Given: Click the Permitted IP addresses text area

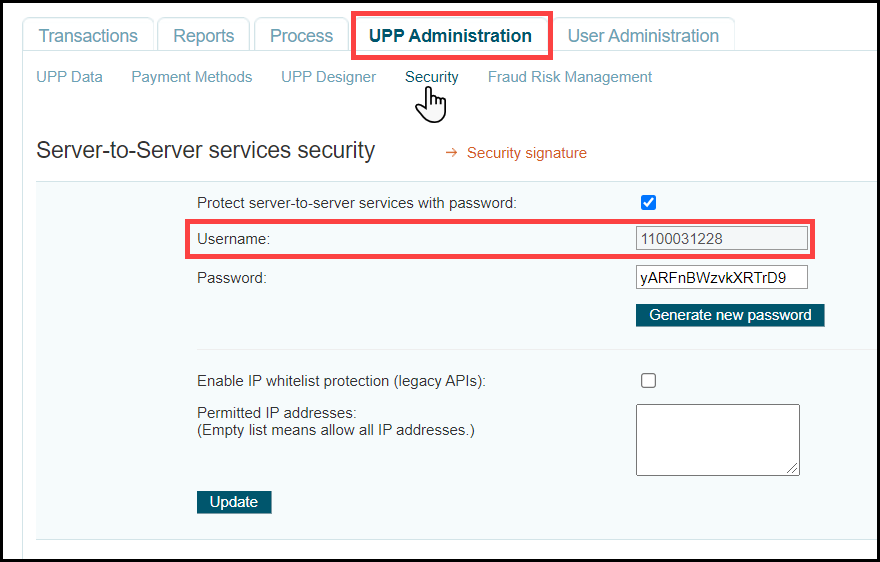Looking at the screenshot, I should (717, 439).
